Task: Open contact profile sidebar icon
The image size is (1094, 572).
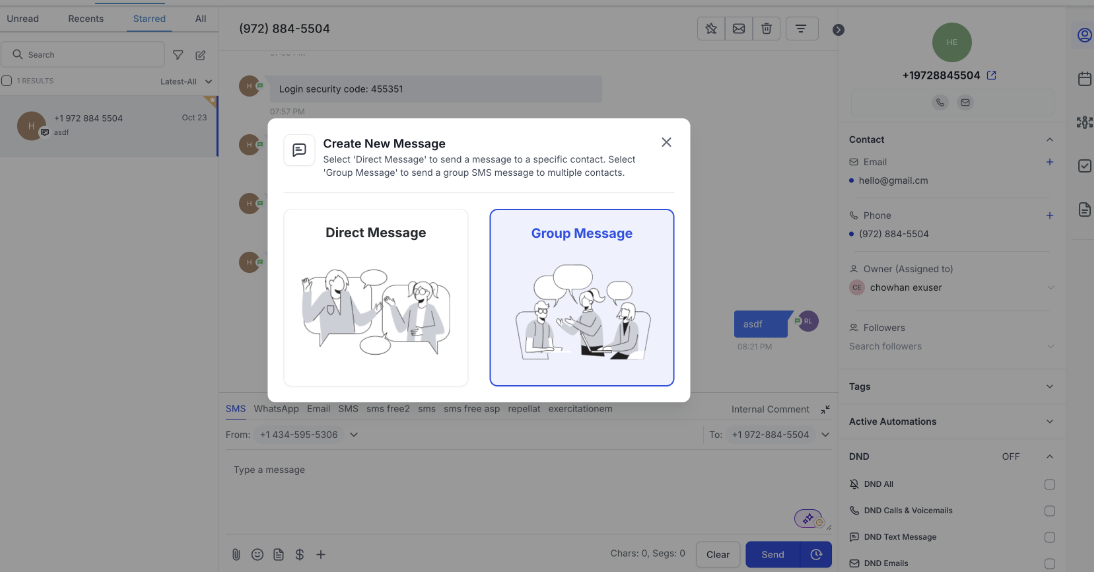Action: point(1084,35)
